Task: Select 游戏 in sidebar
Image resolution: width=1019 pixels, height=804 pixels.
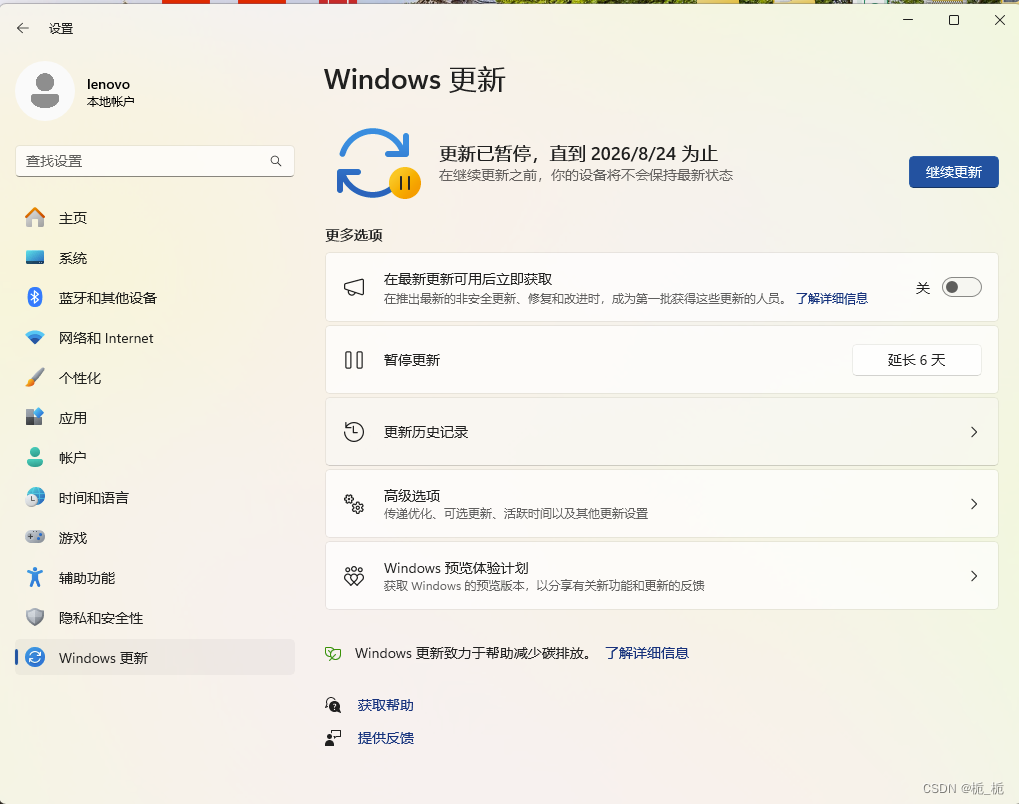Action: coord(155,538)
